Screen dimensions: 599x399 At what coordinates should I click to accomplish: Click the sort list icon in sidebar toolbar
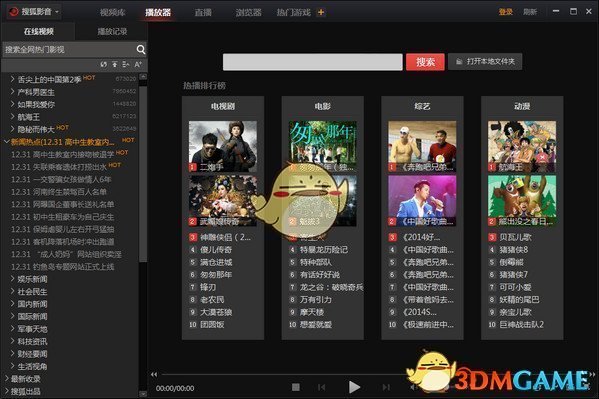tap(126, 65)
